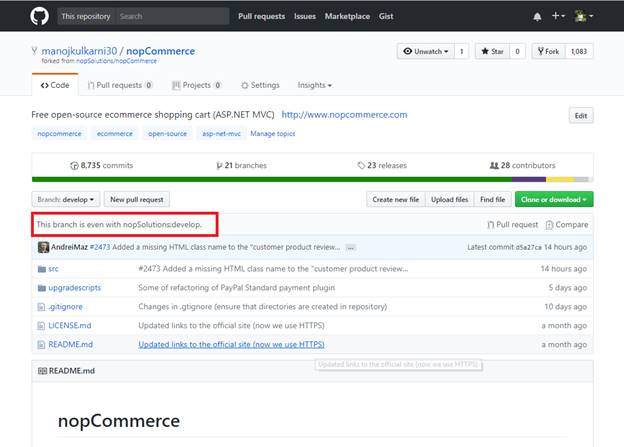Click New pull request button
The image size is (624, 447).
137,199
